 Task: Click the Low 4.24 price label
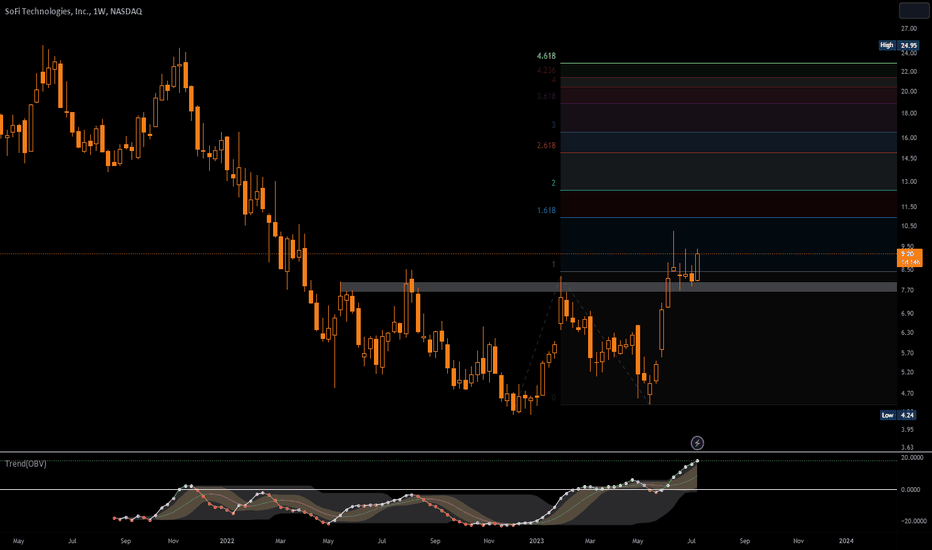pos(898,415)
